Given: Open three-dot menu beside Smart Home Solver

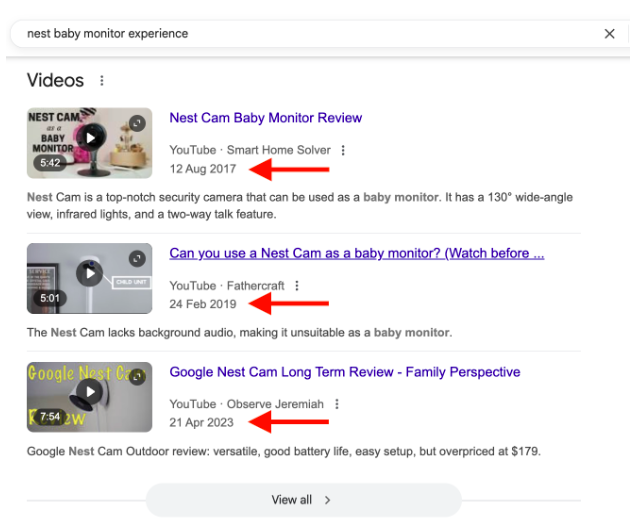Looking at the screenshot, I should pyautogui.click(x=343, y=150).
